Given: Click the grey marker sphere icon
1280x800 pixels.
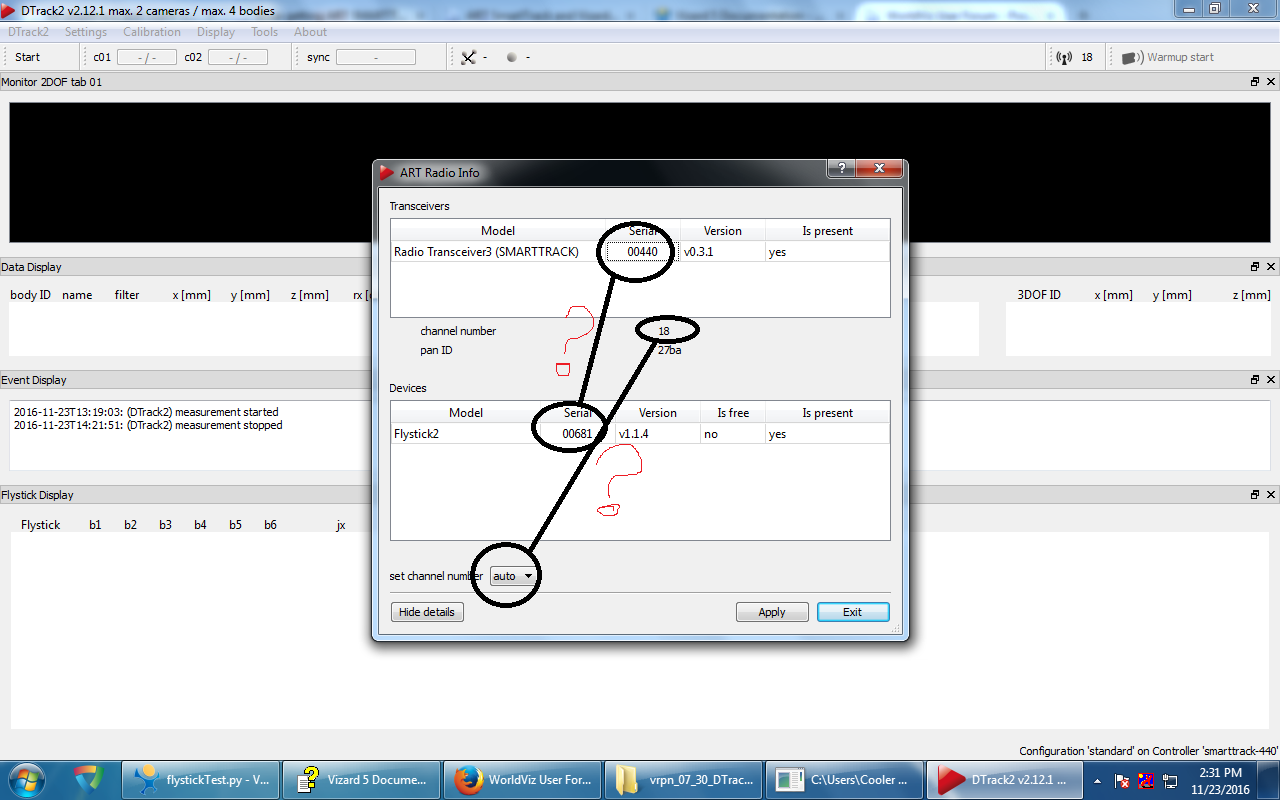Looking at the screenshot, I should pos(512,58).
